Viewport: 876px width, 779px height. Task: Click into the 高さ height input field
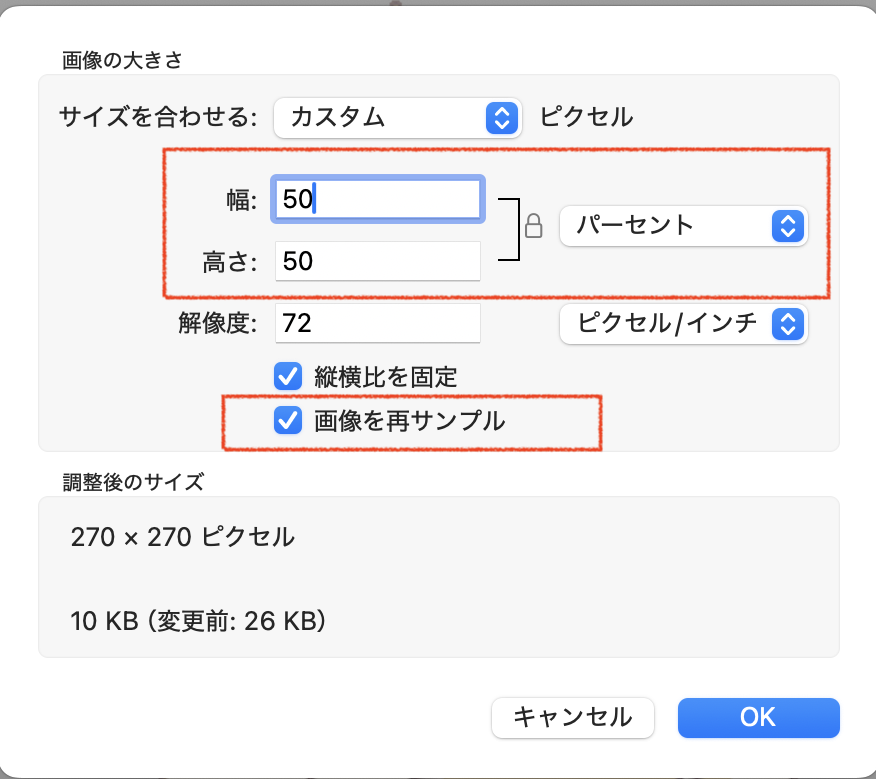(x=378, y=261)
